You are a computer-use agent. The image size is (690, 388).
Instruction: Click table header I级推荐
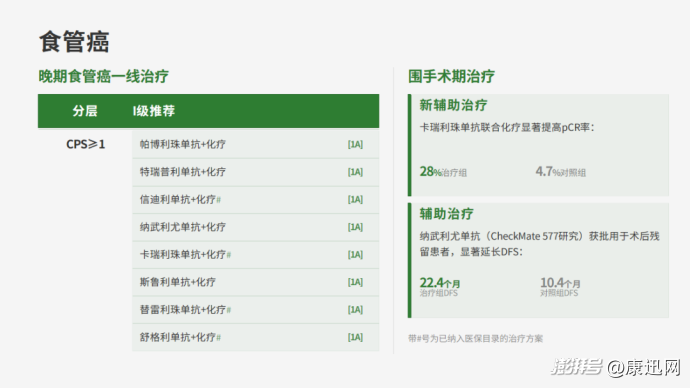[x=154, y=111]
